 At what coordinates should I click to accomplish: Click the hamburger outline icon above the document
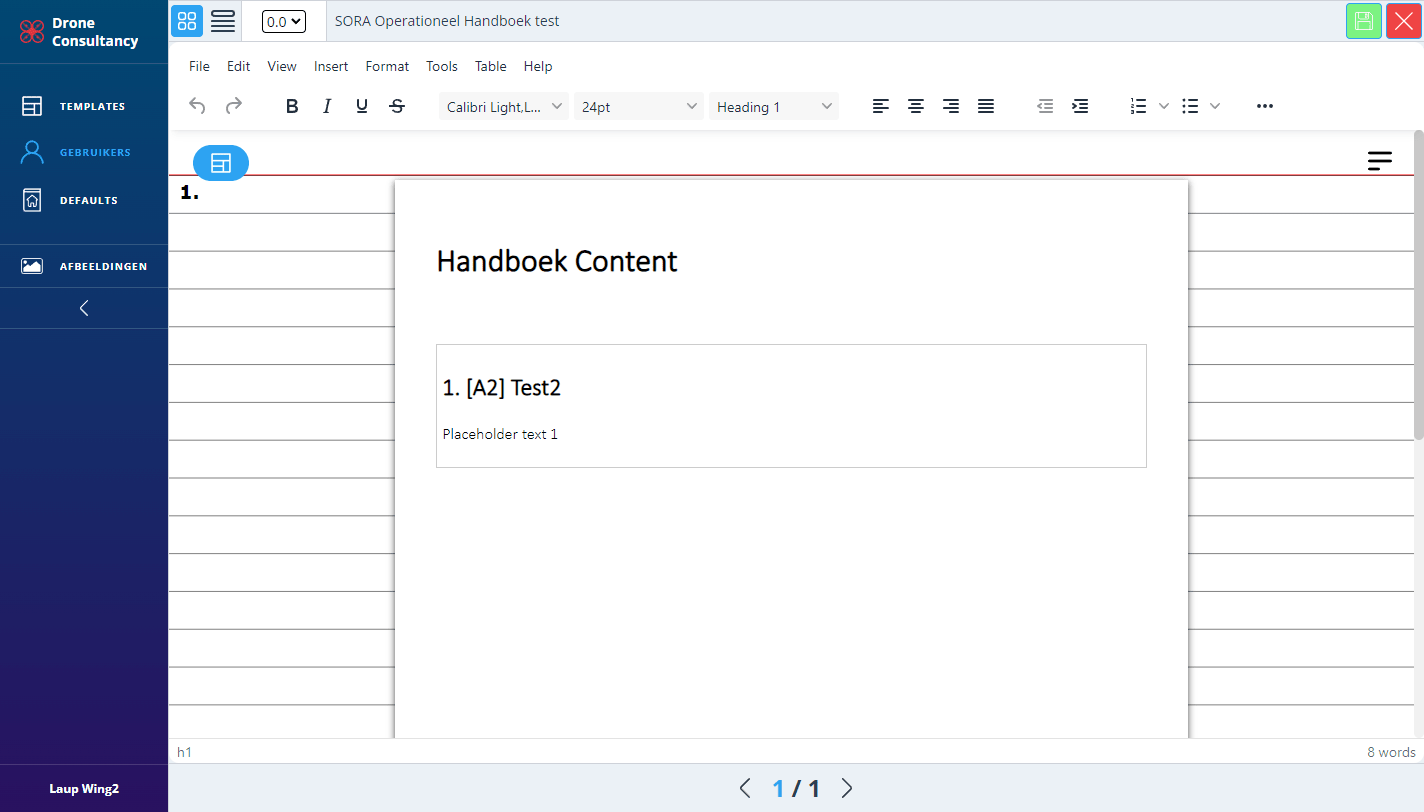coord(1380,160)
